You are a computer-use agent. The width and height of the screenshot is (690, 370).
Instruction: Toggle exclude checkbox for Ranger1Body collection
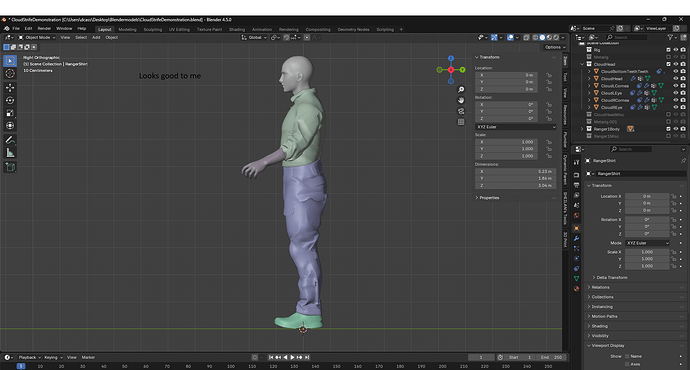[668, 129]
